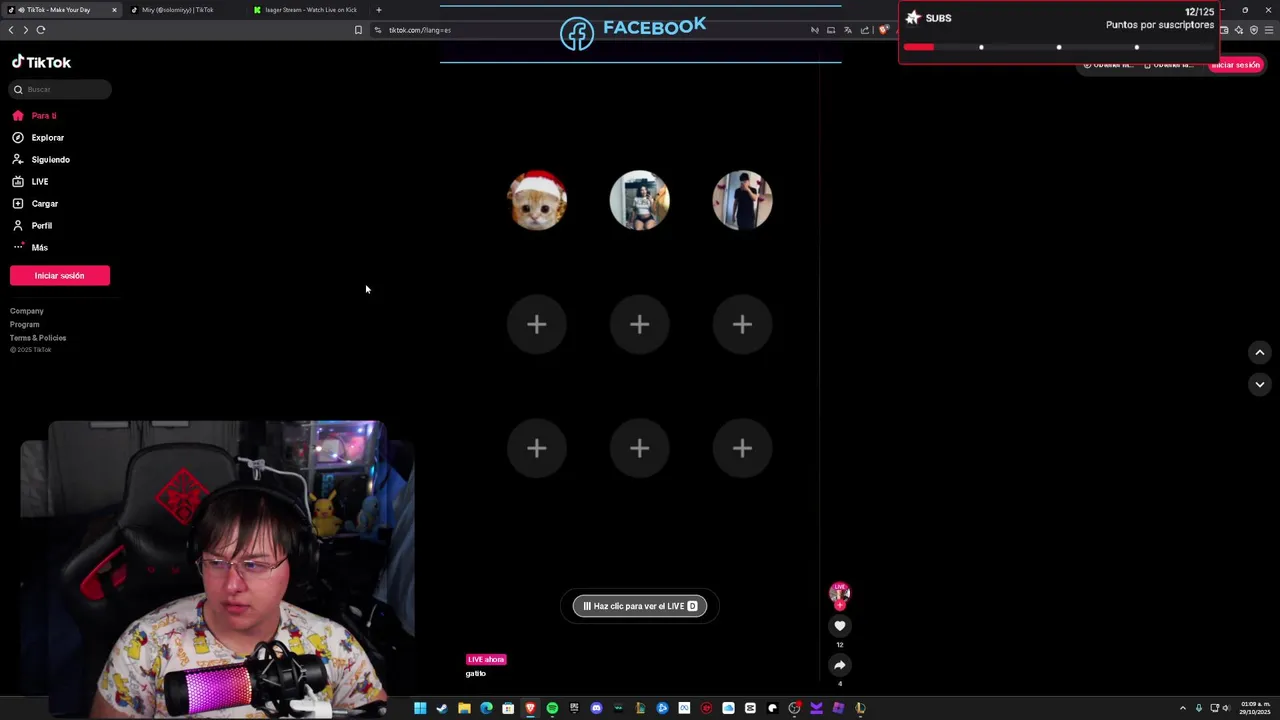Click the translate page icon in toolbar
Viewport: 1280px width, 720px height.
(x=848, y=30)
